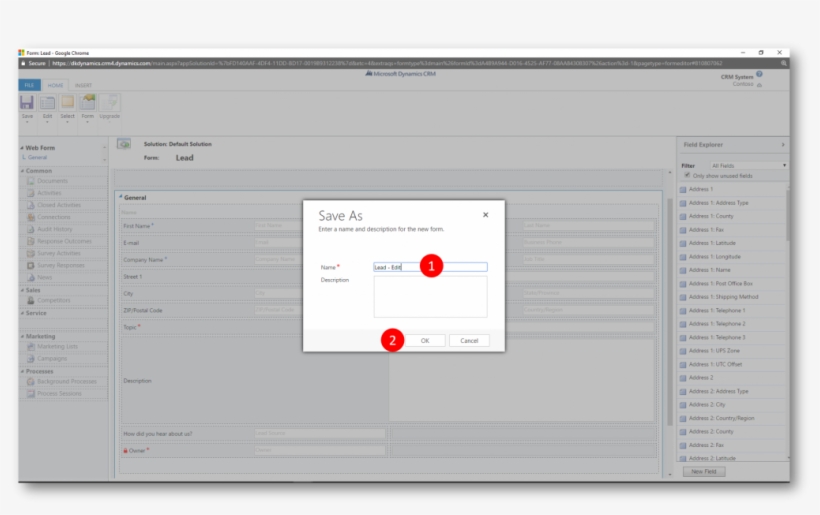Click the form canvas vertical scrollbar
Screen dimensions: 820x515
click(670, 311)
